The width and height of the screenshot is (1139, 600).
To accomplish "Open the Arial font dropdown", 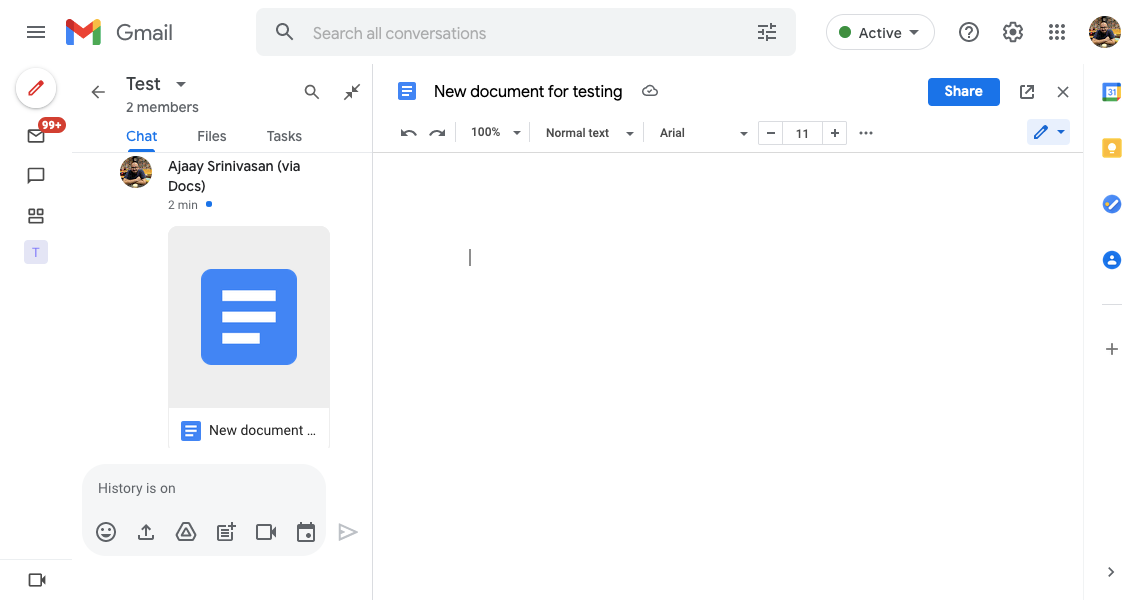I will point(703,133).
